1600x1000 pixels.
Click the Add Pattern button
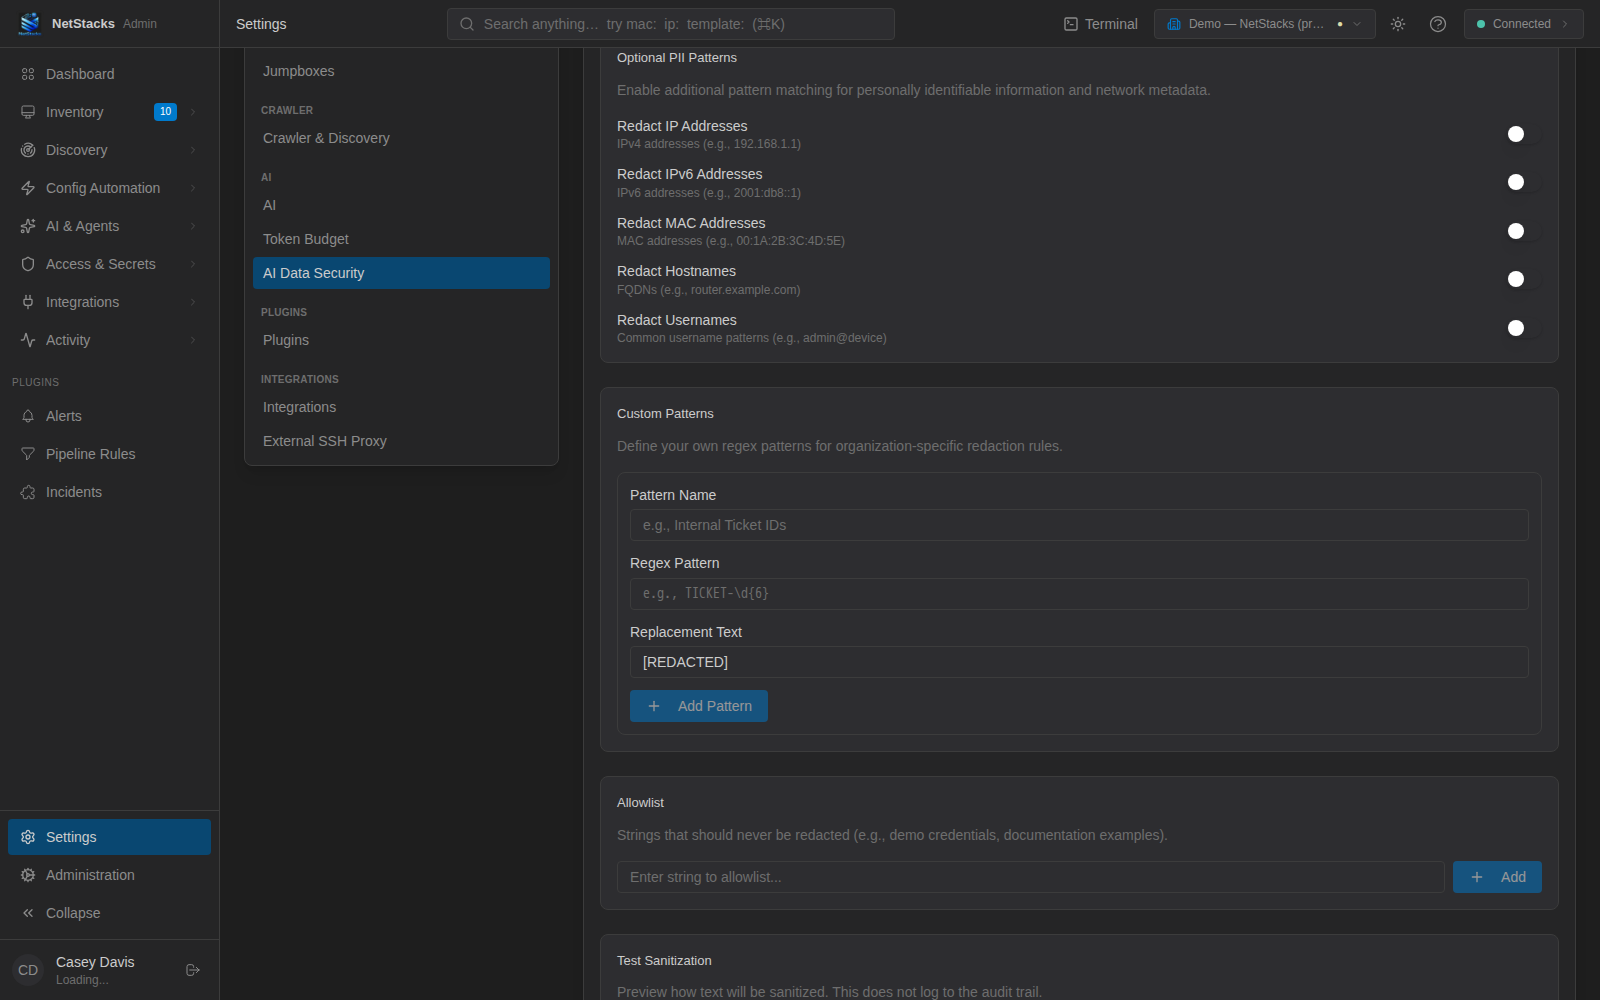coord(699,706)
